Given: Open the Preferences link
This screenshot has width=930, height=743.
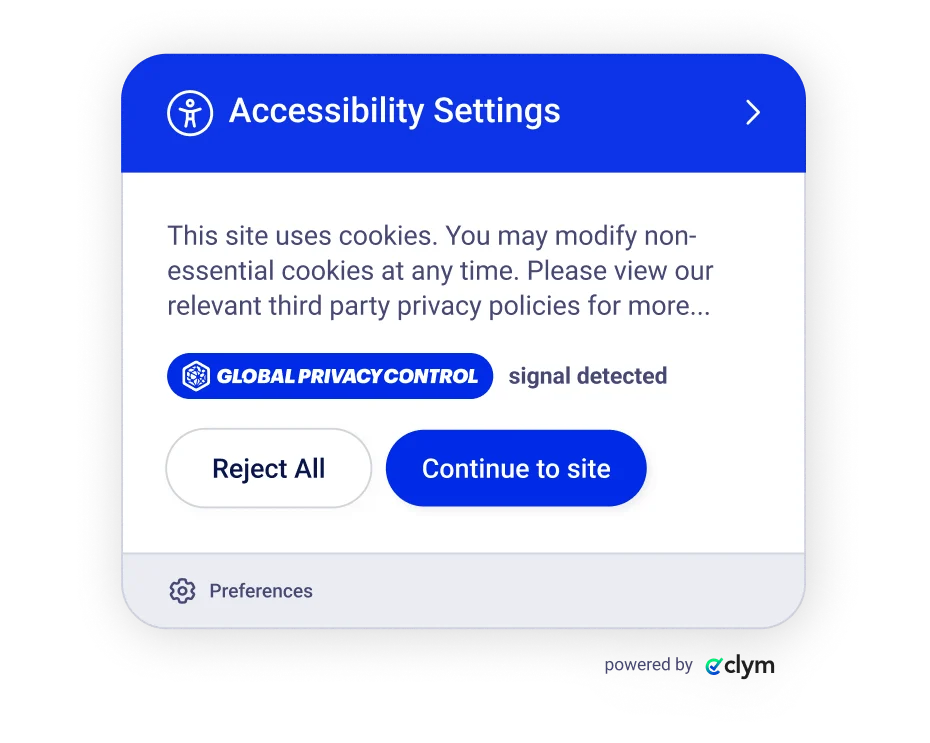Looking at the screenshot, I should pos(260,591).
